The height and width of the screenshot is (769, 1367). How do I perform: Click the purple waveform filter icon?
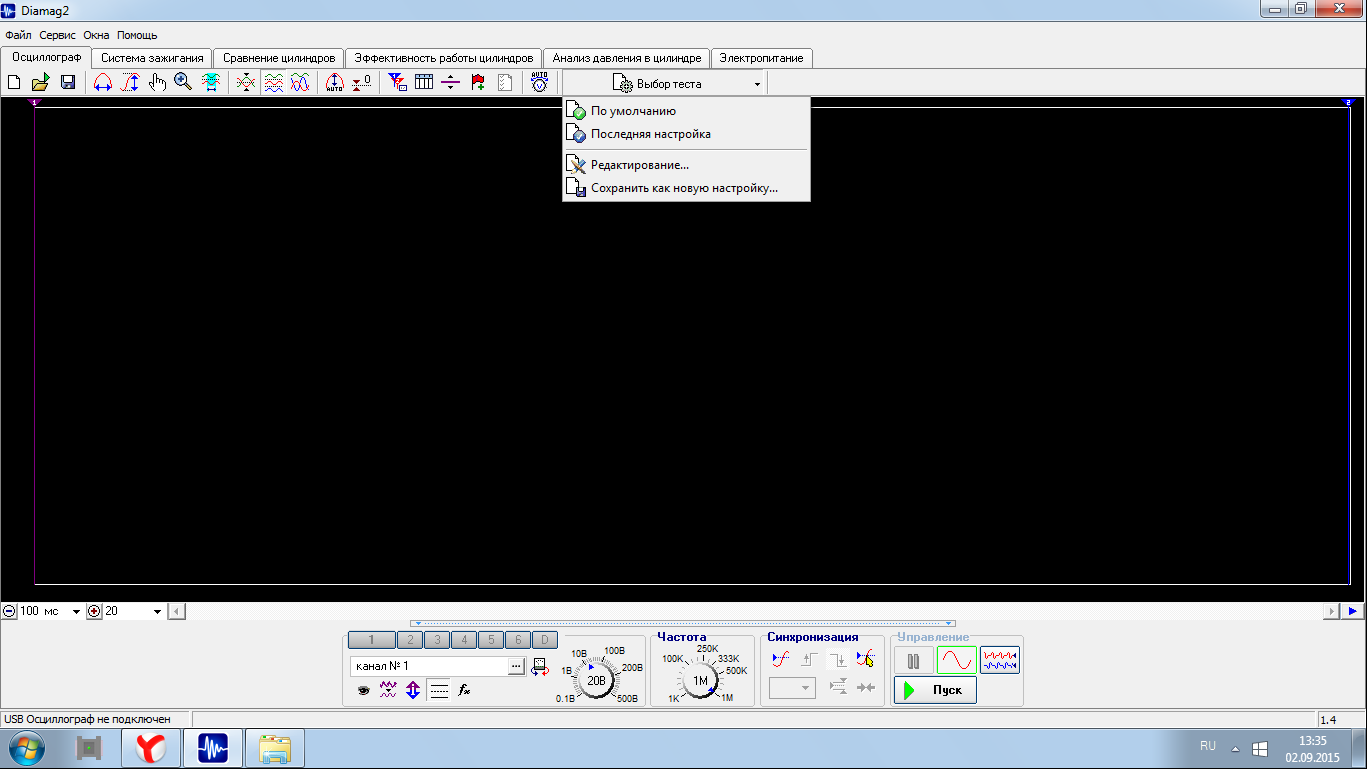389,690
